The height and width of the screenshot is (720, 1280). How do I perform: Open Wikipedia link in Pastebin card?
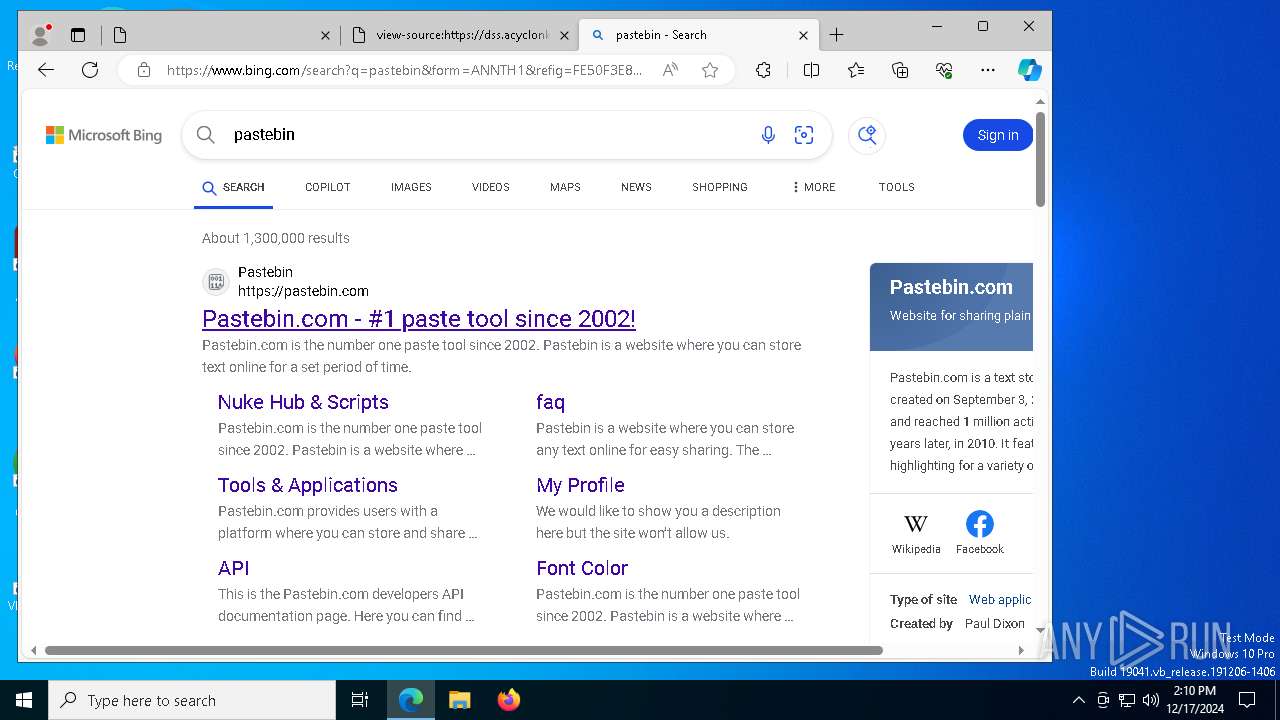[x=916, y=534]
